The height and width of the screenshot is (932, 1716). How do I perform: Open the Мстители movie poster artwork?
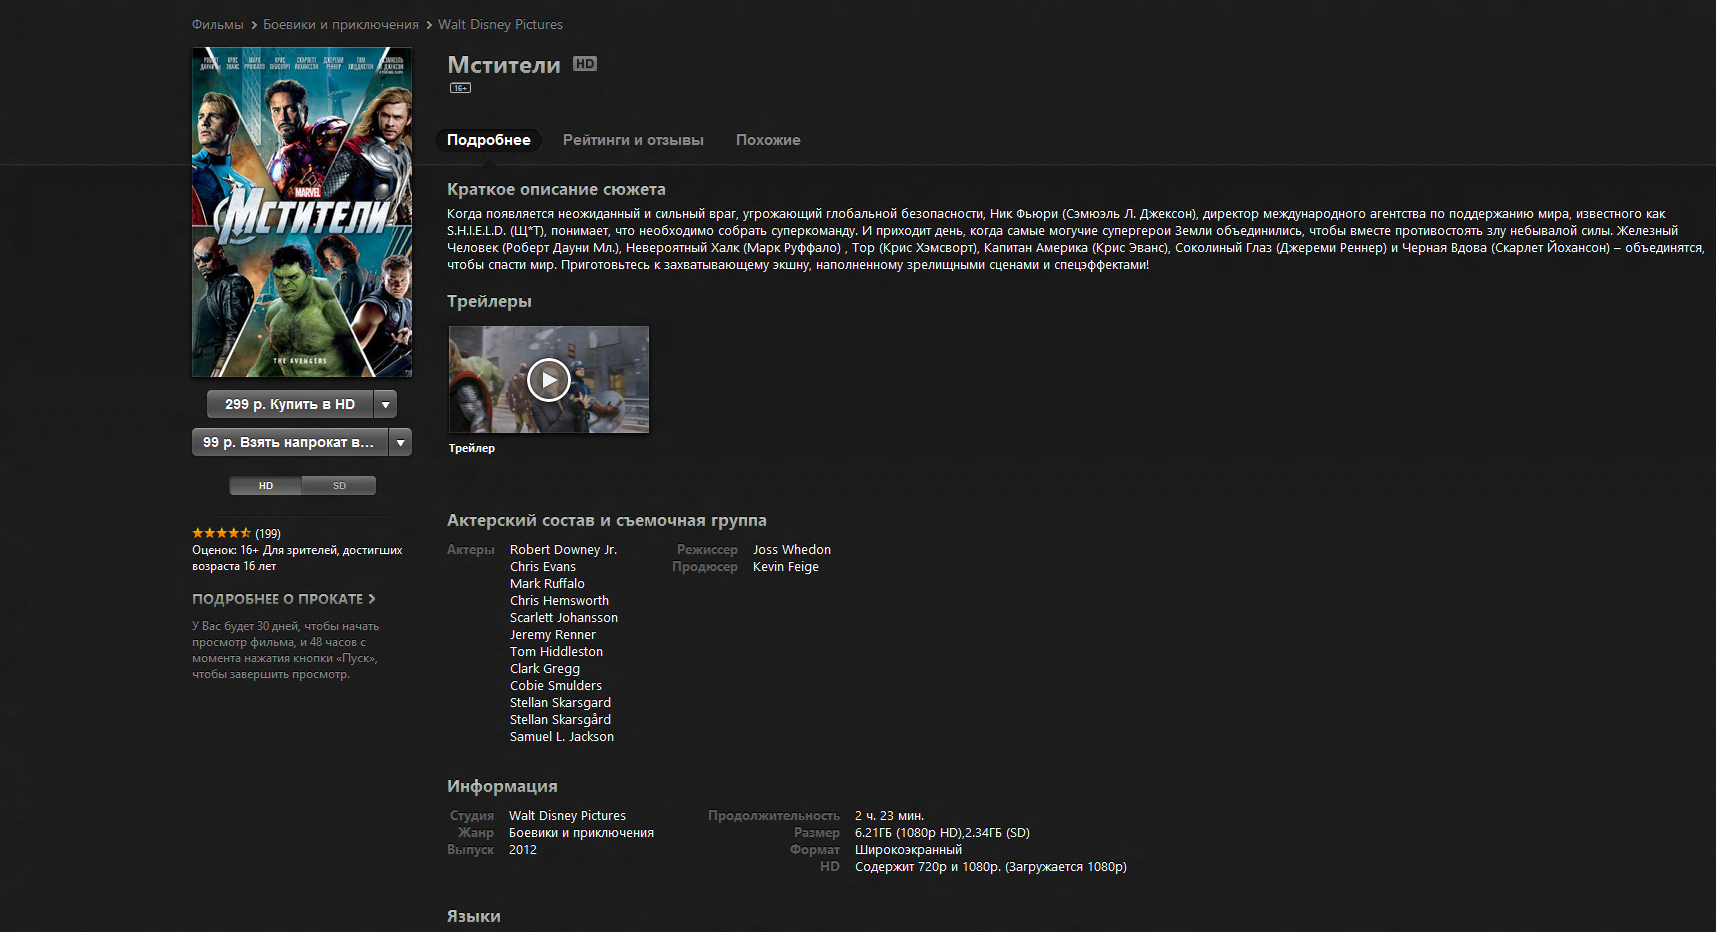pos(302,212)
